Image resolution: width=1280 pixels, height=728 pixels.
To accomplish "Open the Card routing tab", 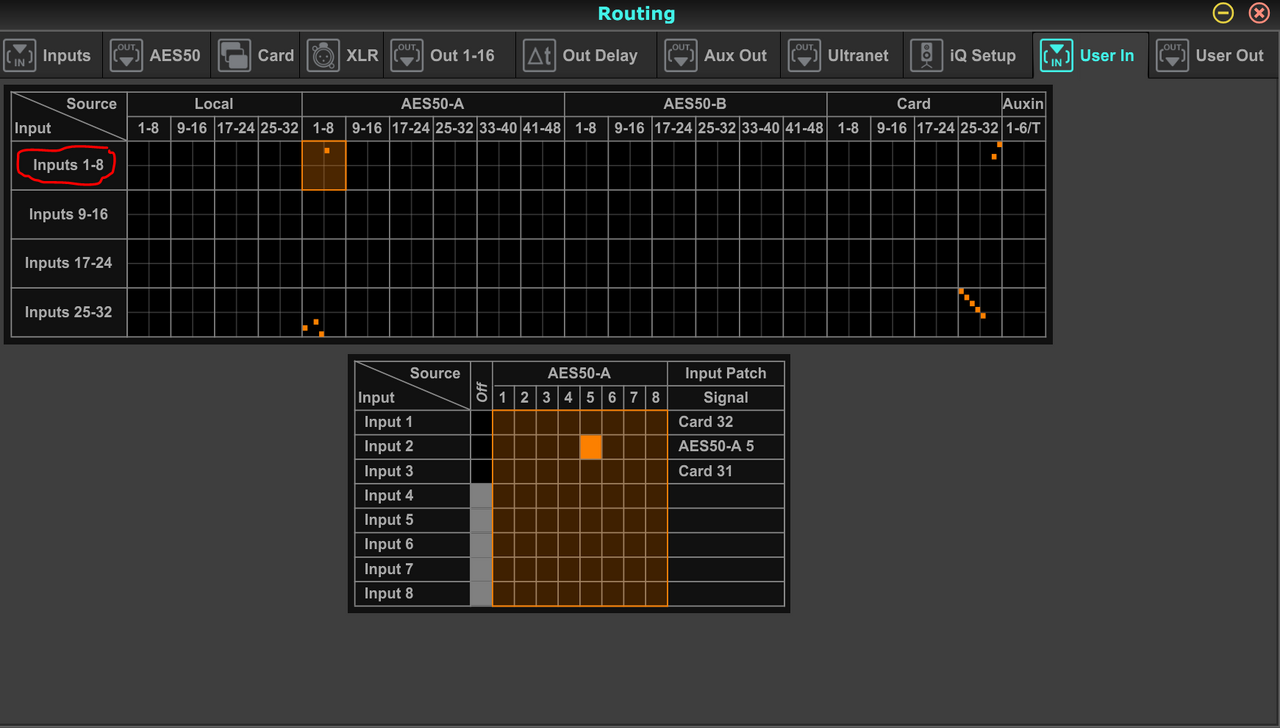I will (x=257, y=55).
